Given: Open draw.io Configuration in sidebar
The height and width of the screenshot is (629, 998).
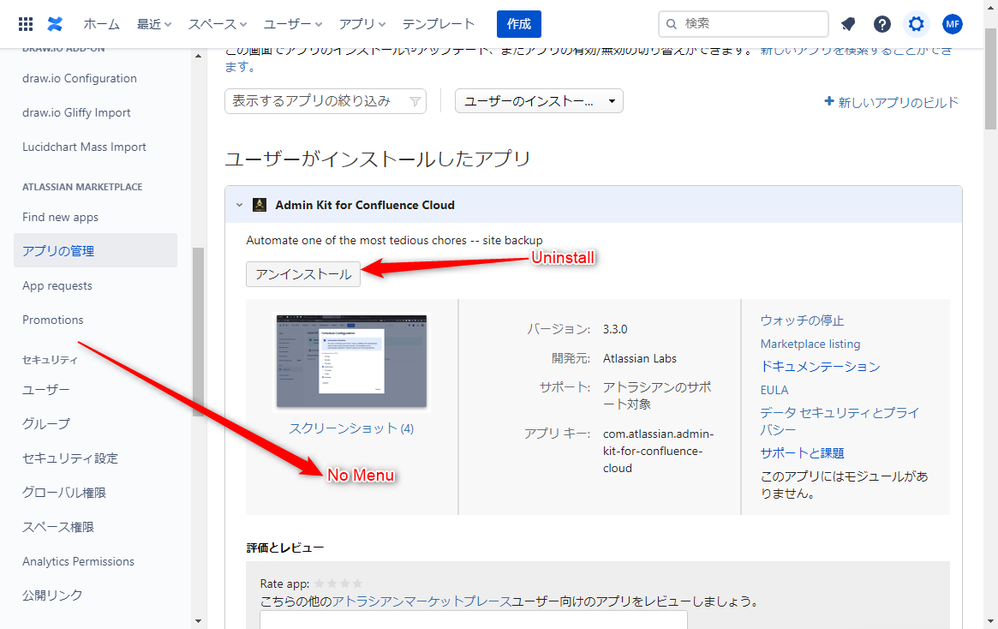Looking at the screenshot, I should point(80,78).
